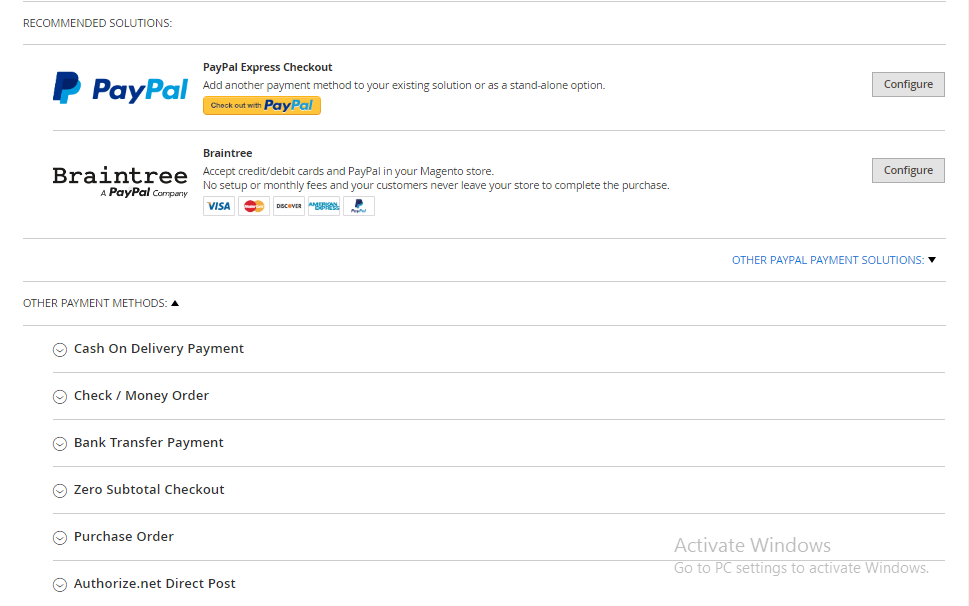Click the Recommended Solutions label
Viewport: 969px width, 606px height.
point(98,23)
